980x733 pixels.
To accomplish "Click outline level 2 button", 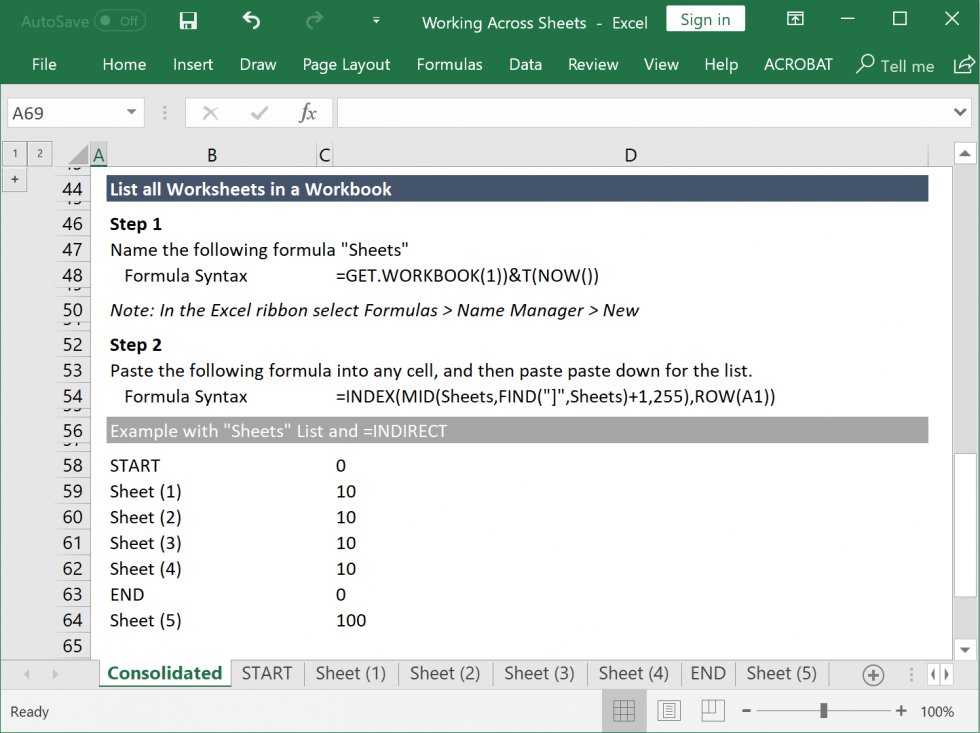I will pos(39,153).
